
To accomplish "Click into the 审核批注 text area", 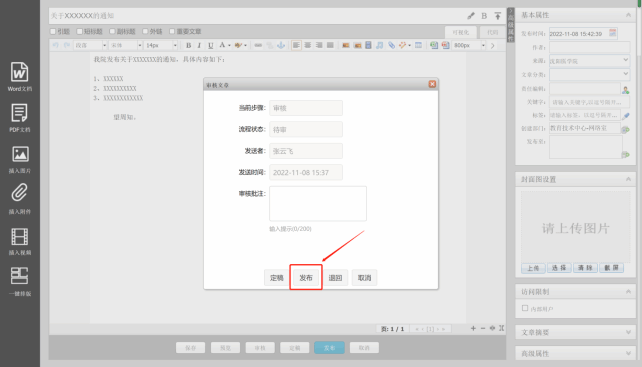I will [x=318, y=204].
